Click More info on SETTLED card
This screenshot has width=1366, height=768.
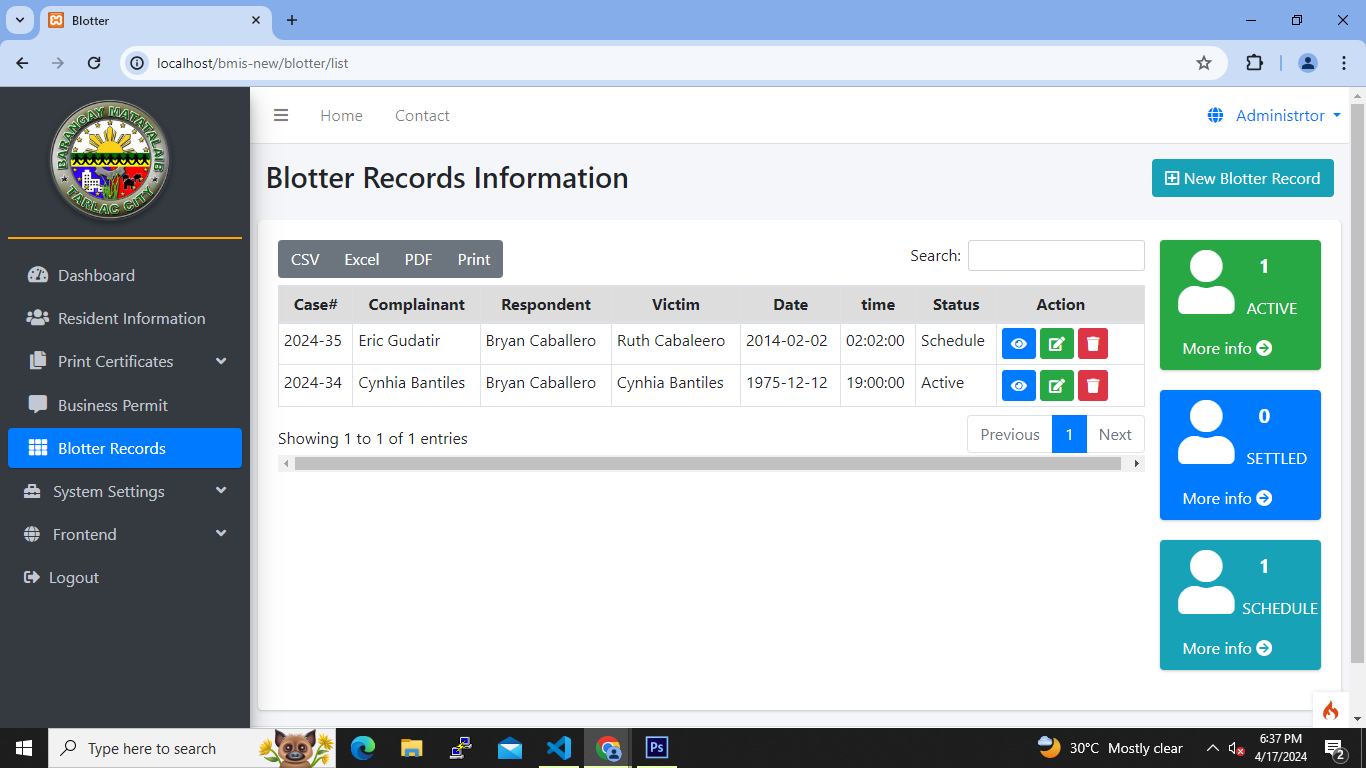(x=1227, y=498)
